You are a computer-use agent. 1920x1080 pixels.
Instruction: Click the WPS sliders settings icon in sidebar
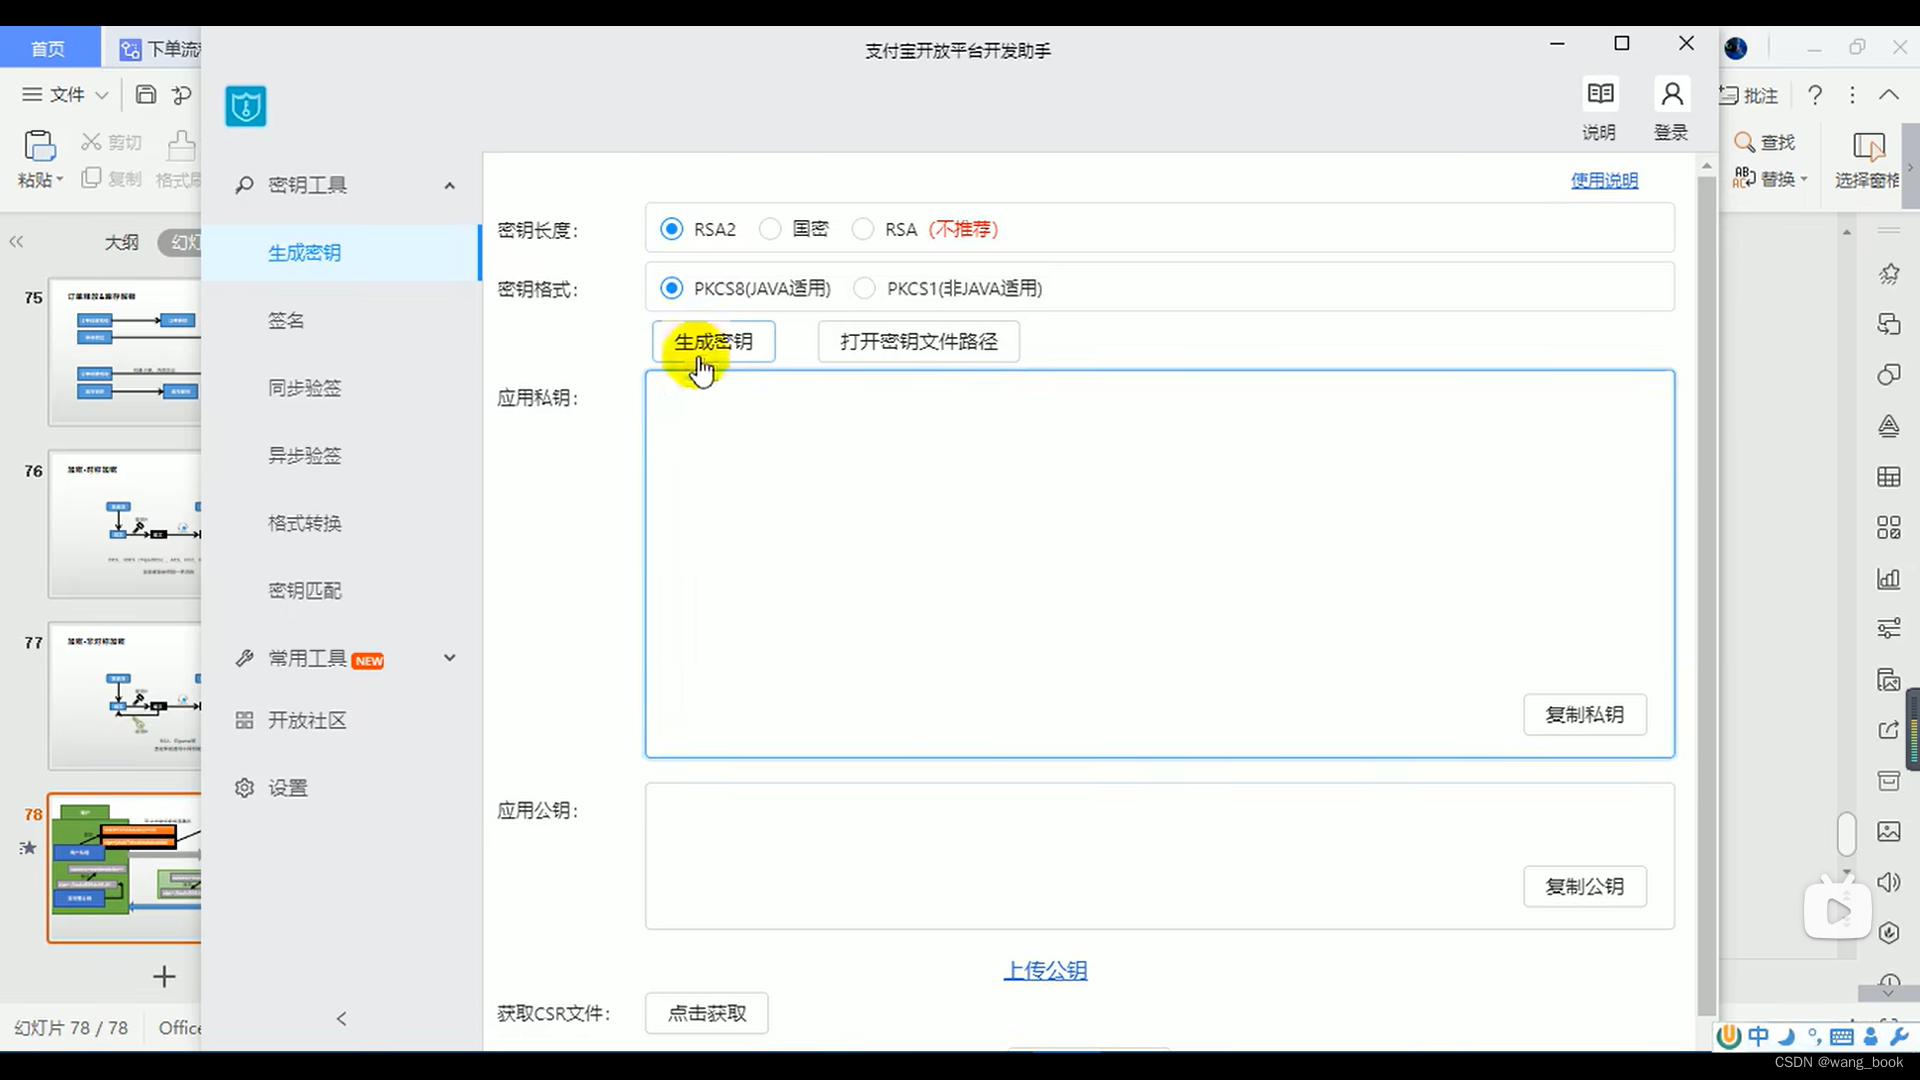[x=1889, y=628]
